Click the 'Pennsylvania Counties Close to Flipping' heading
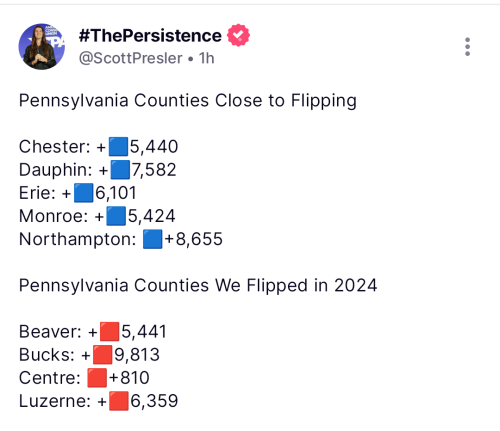Viewport: 500px width, 431px height. [x=188, y=101]
